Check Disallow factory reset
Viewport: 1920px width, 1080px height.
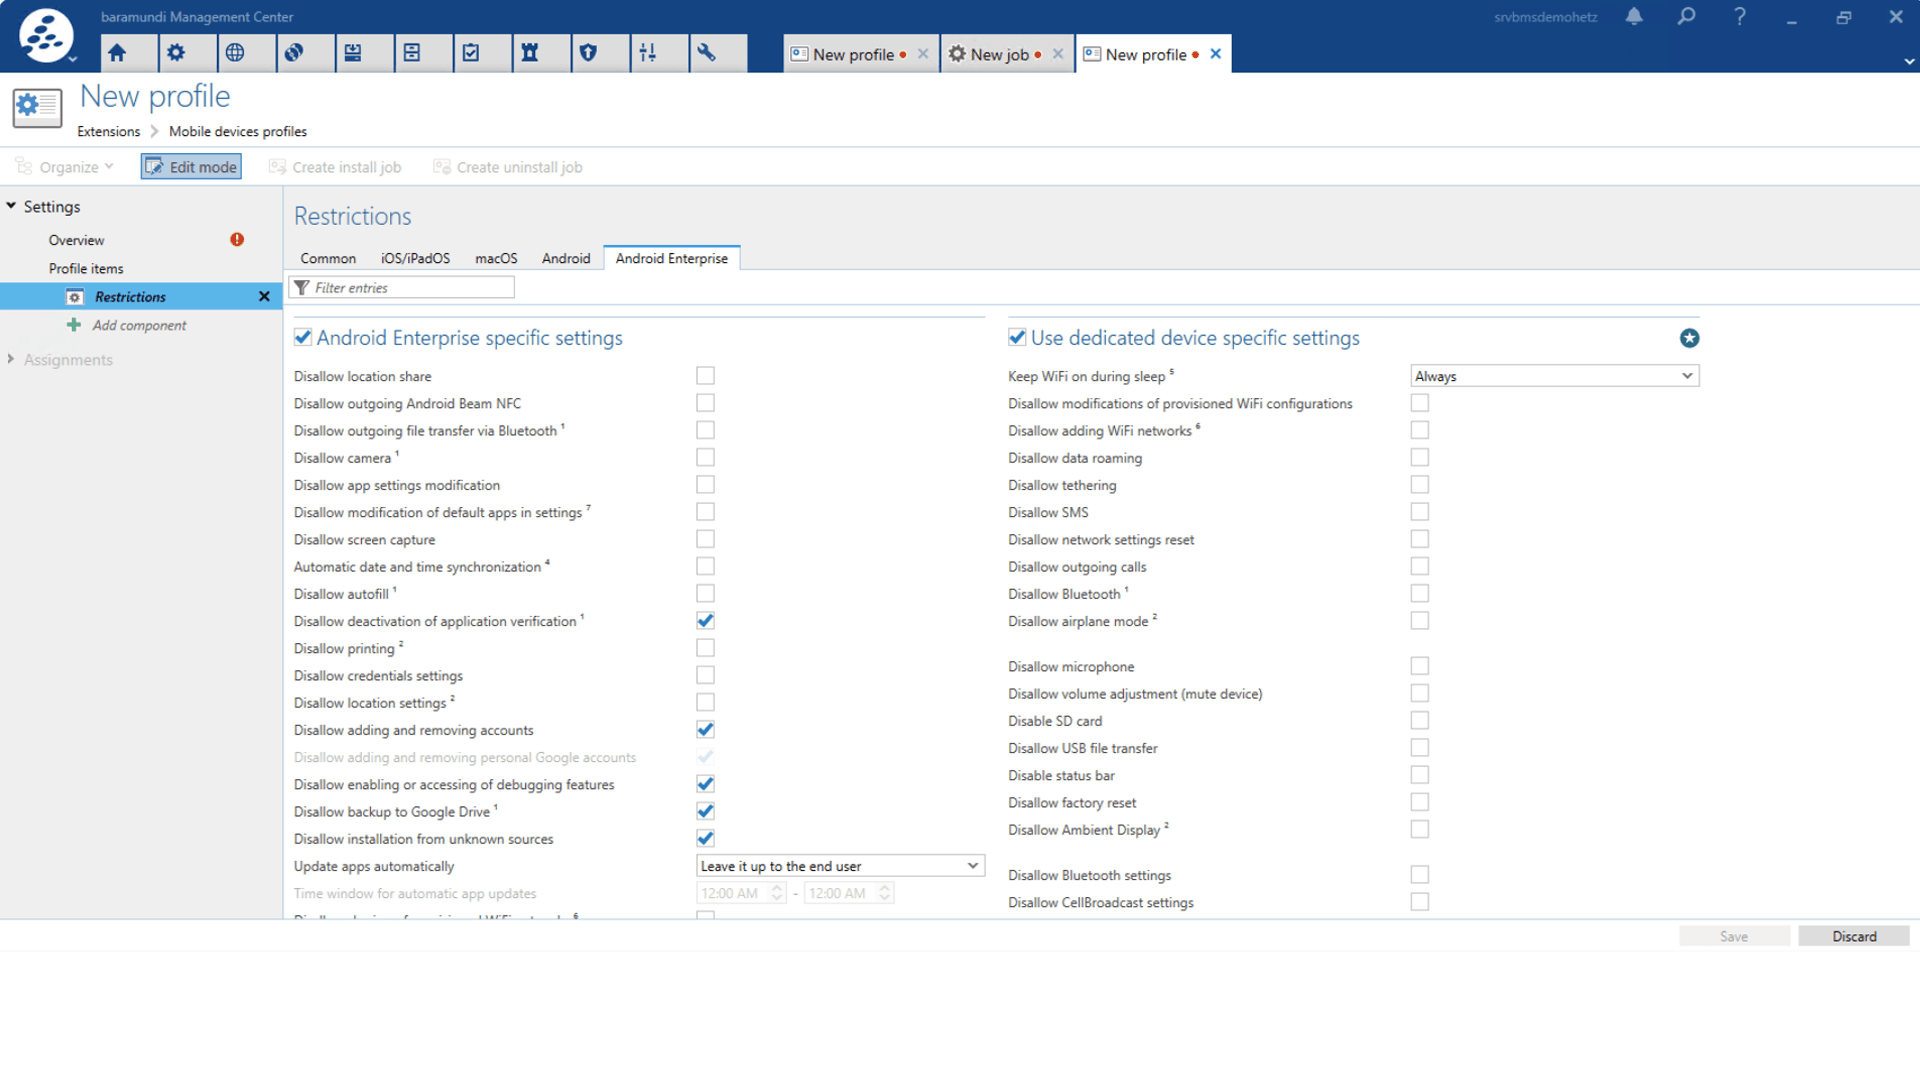[x=1419, y=802]
